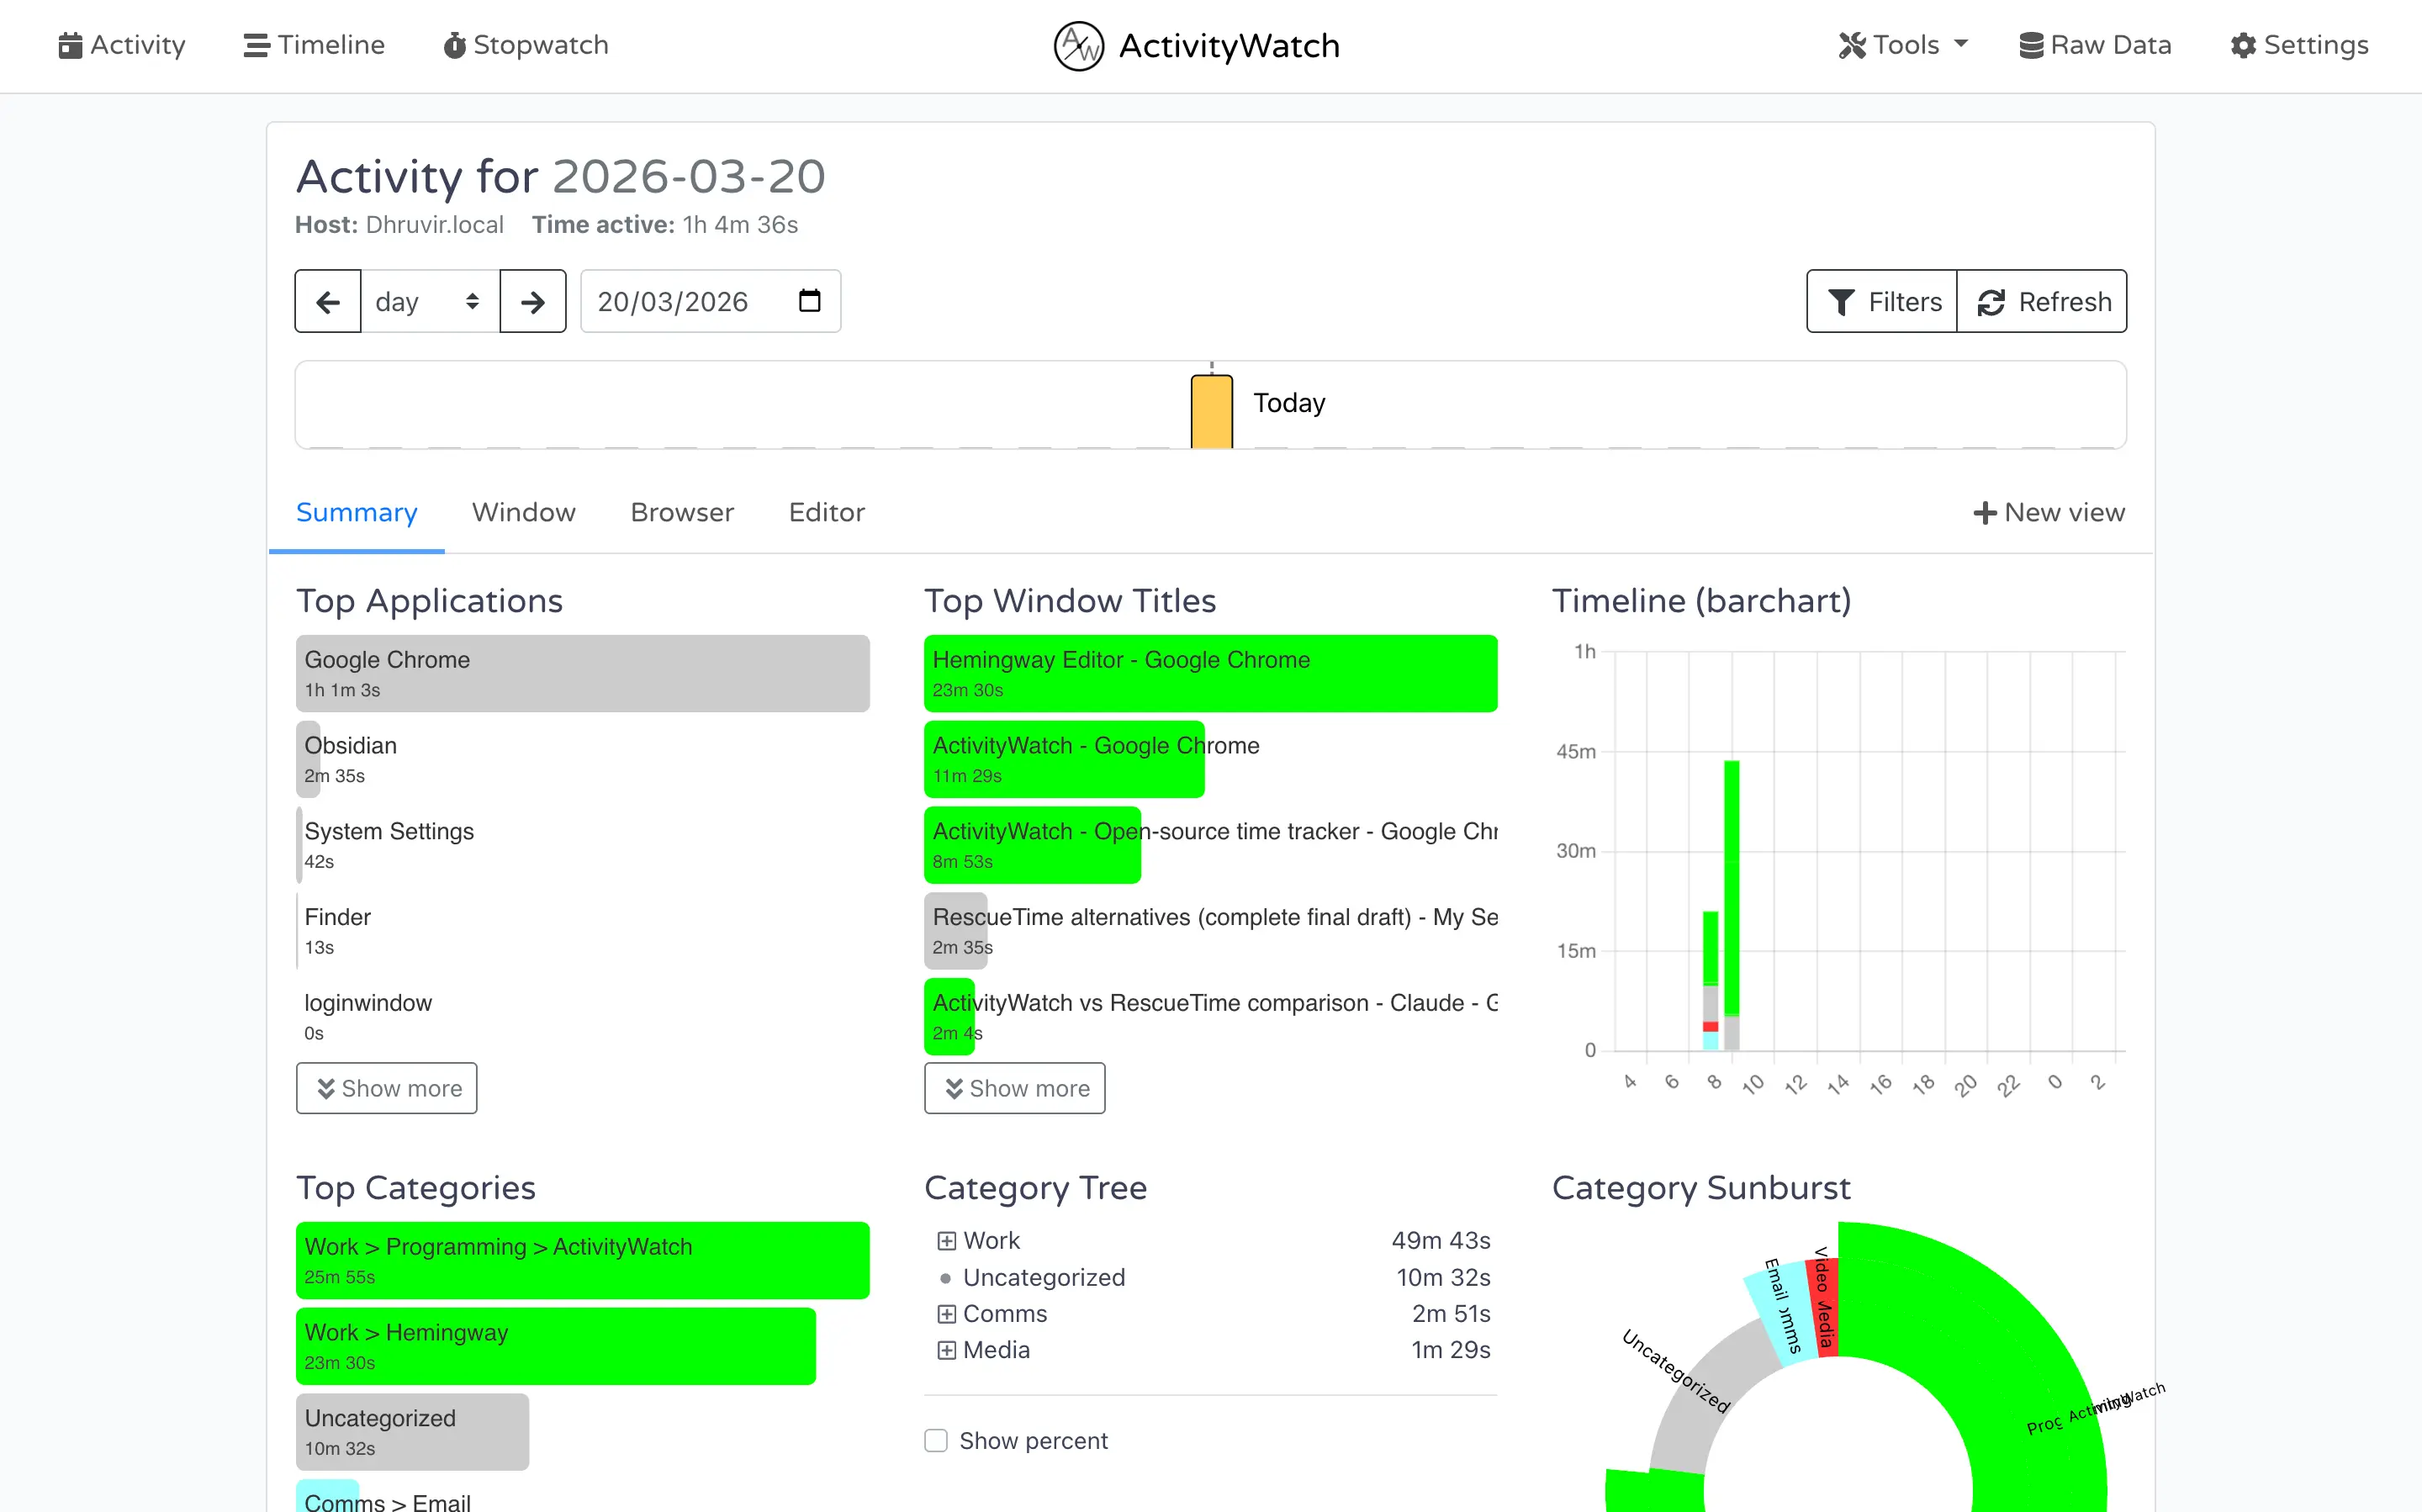
Task: Open the calendar picker icon in the date field
Action: coord(808,301)
